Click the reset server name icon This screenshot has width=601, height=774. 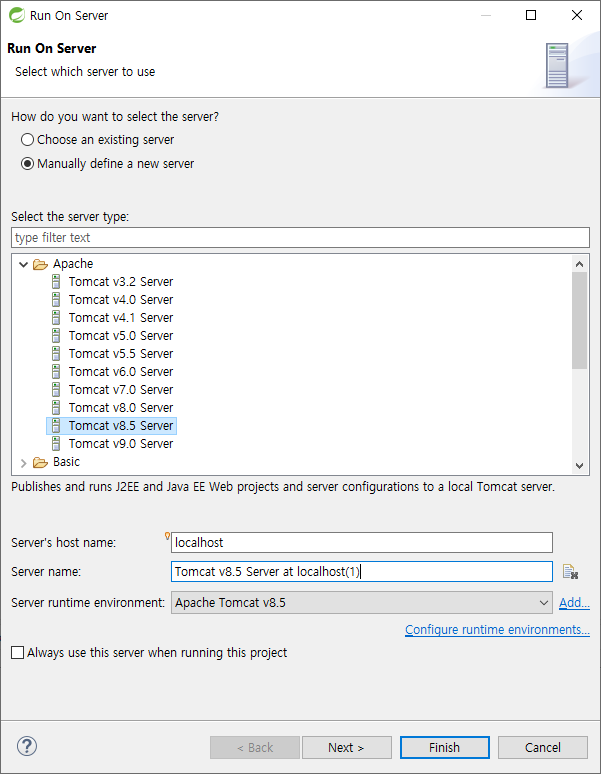(x=571, y=572)
